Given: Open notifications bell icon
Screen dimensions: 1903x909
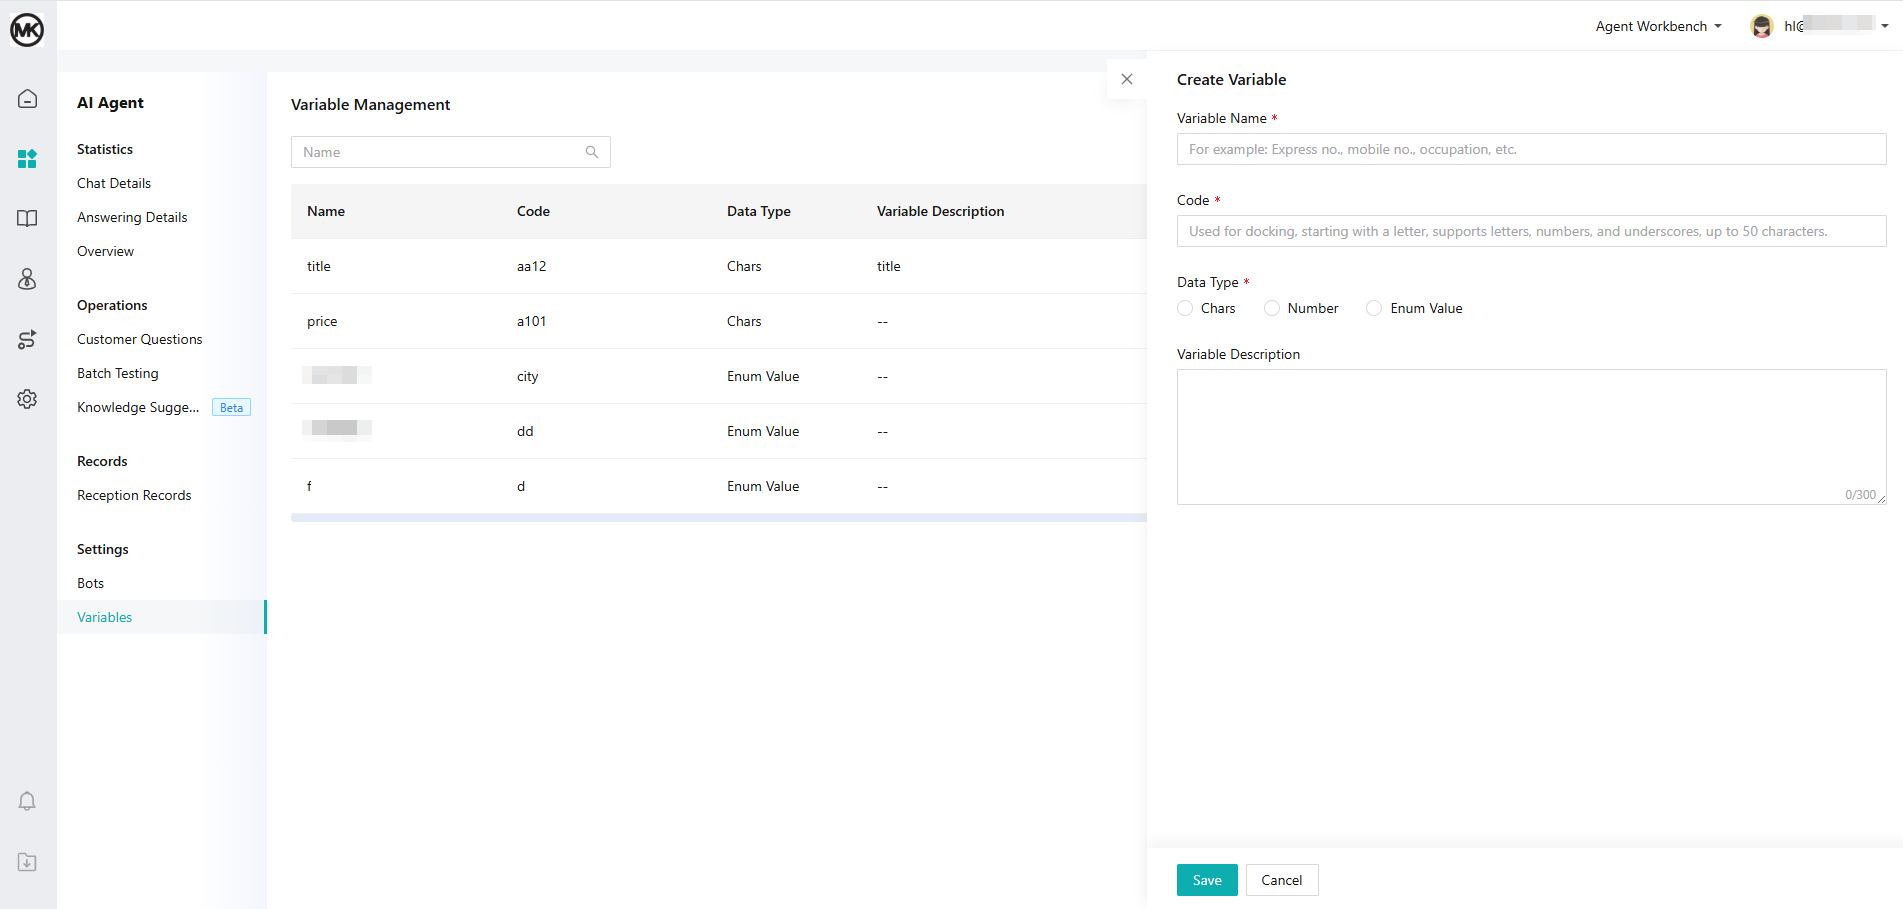Looking at the screenshot, I should pyautogui.click(x=27, y=801).
